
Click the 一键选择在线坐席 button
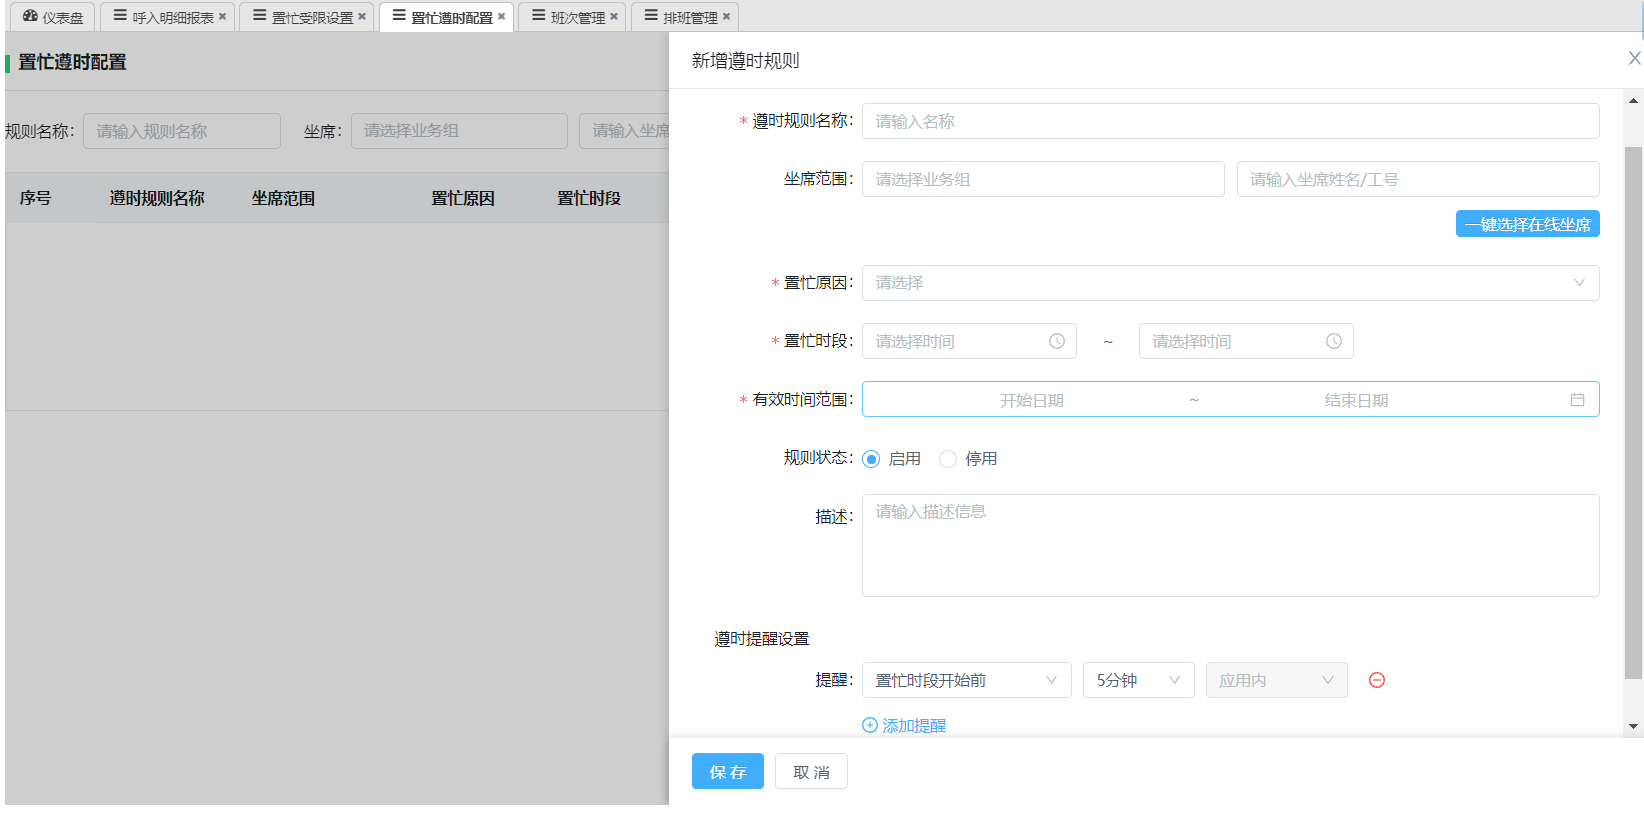(1527, 224)
